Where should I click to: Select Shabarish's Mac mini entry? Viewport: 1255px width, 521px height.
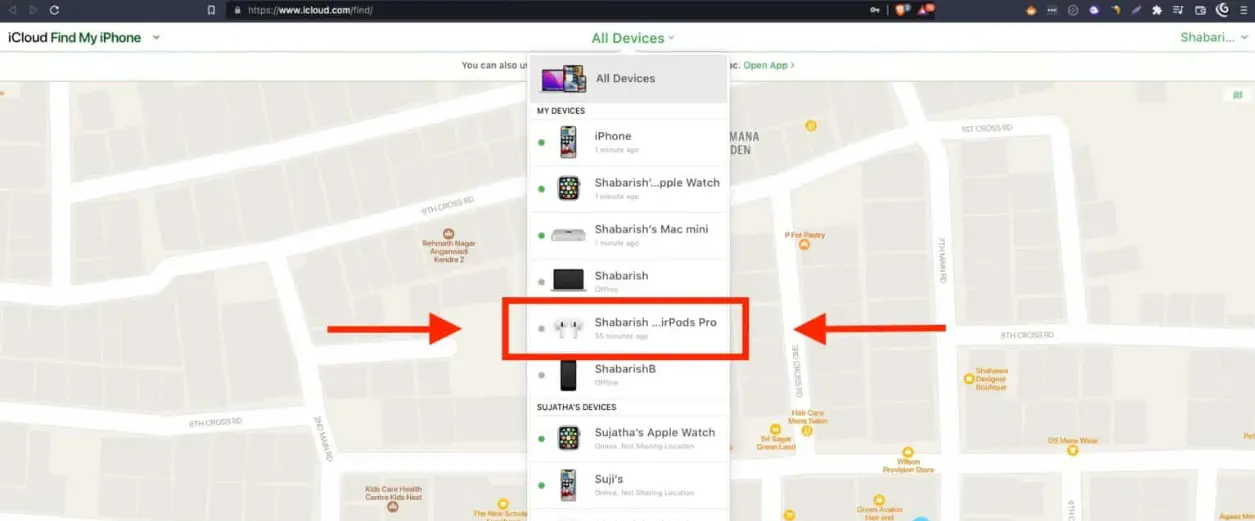click(628, 235)
